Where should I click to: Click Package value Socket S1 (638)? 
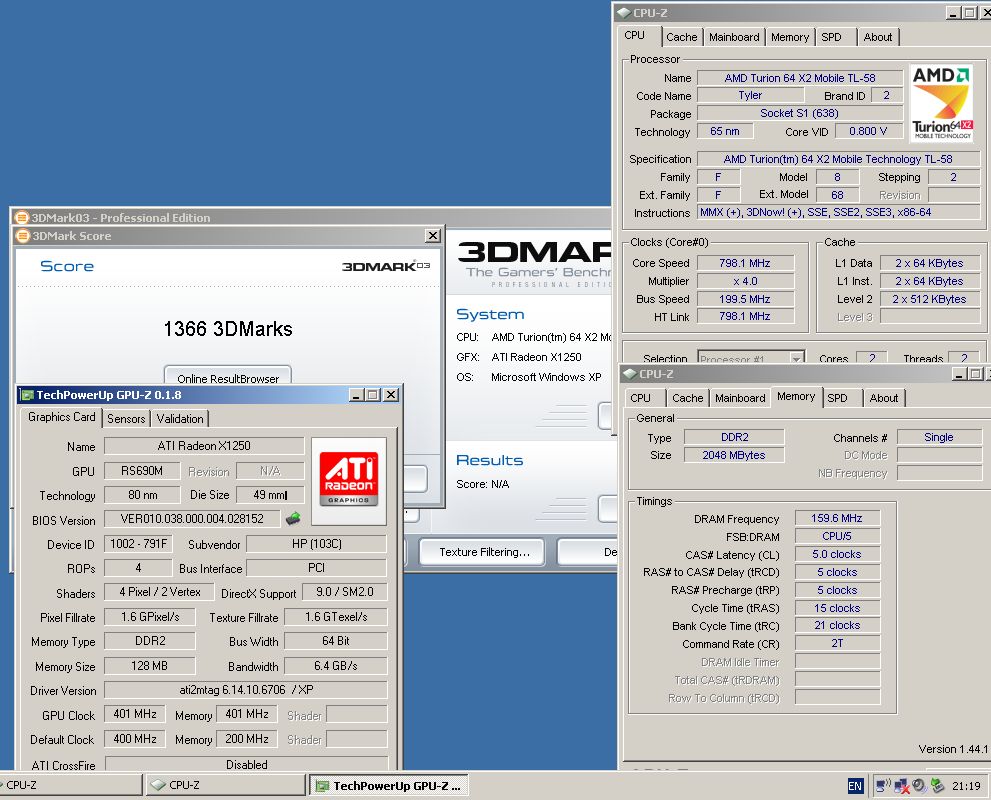pos(799,113)
